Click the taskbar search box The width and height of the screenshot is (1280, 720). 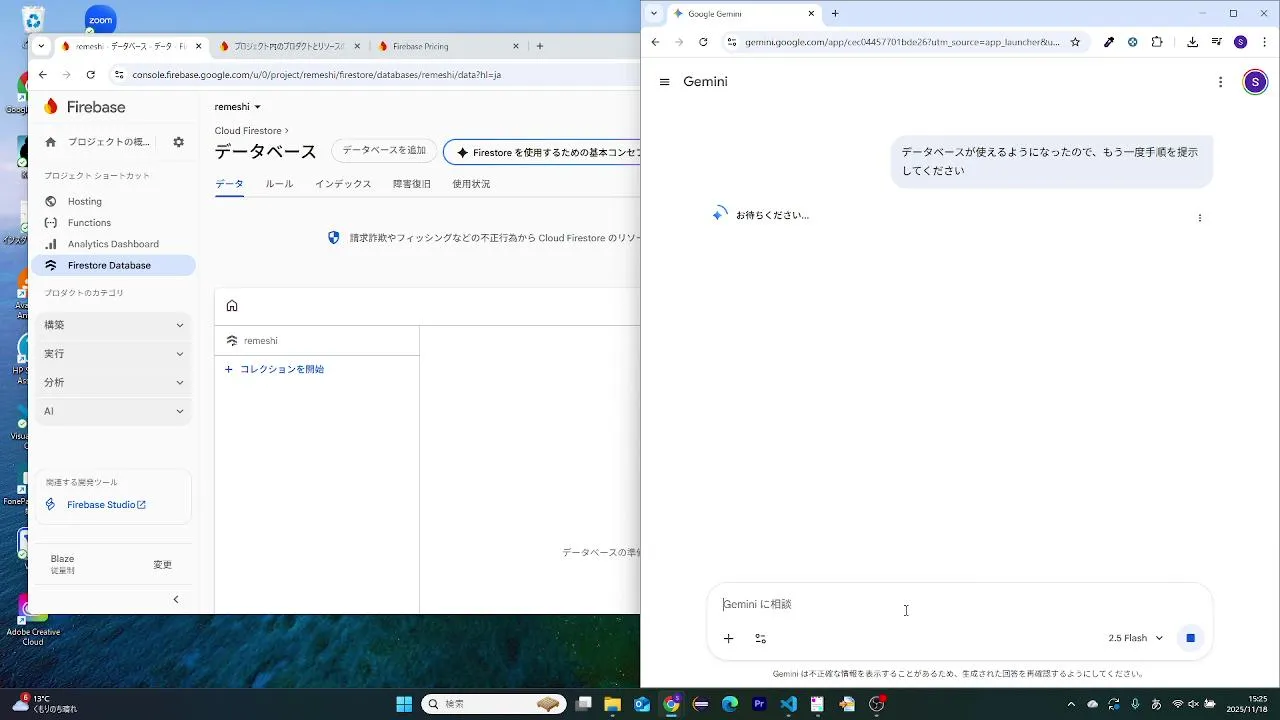click(492, 704)
